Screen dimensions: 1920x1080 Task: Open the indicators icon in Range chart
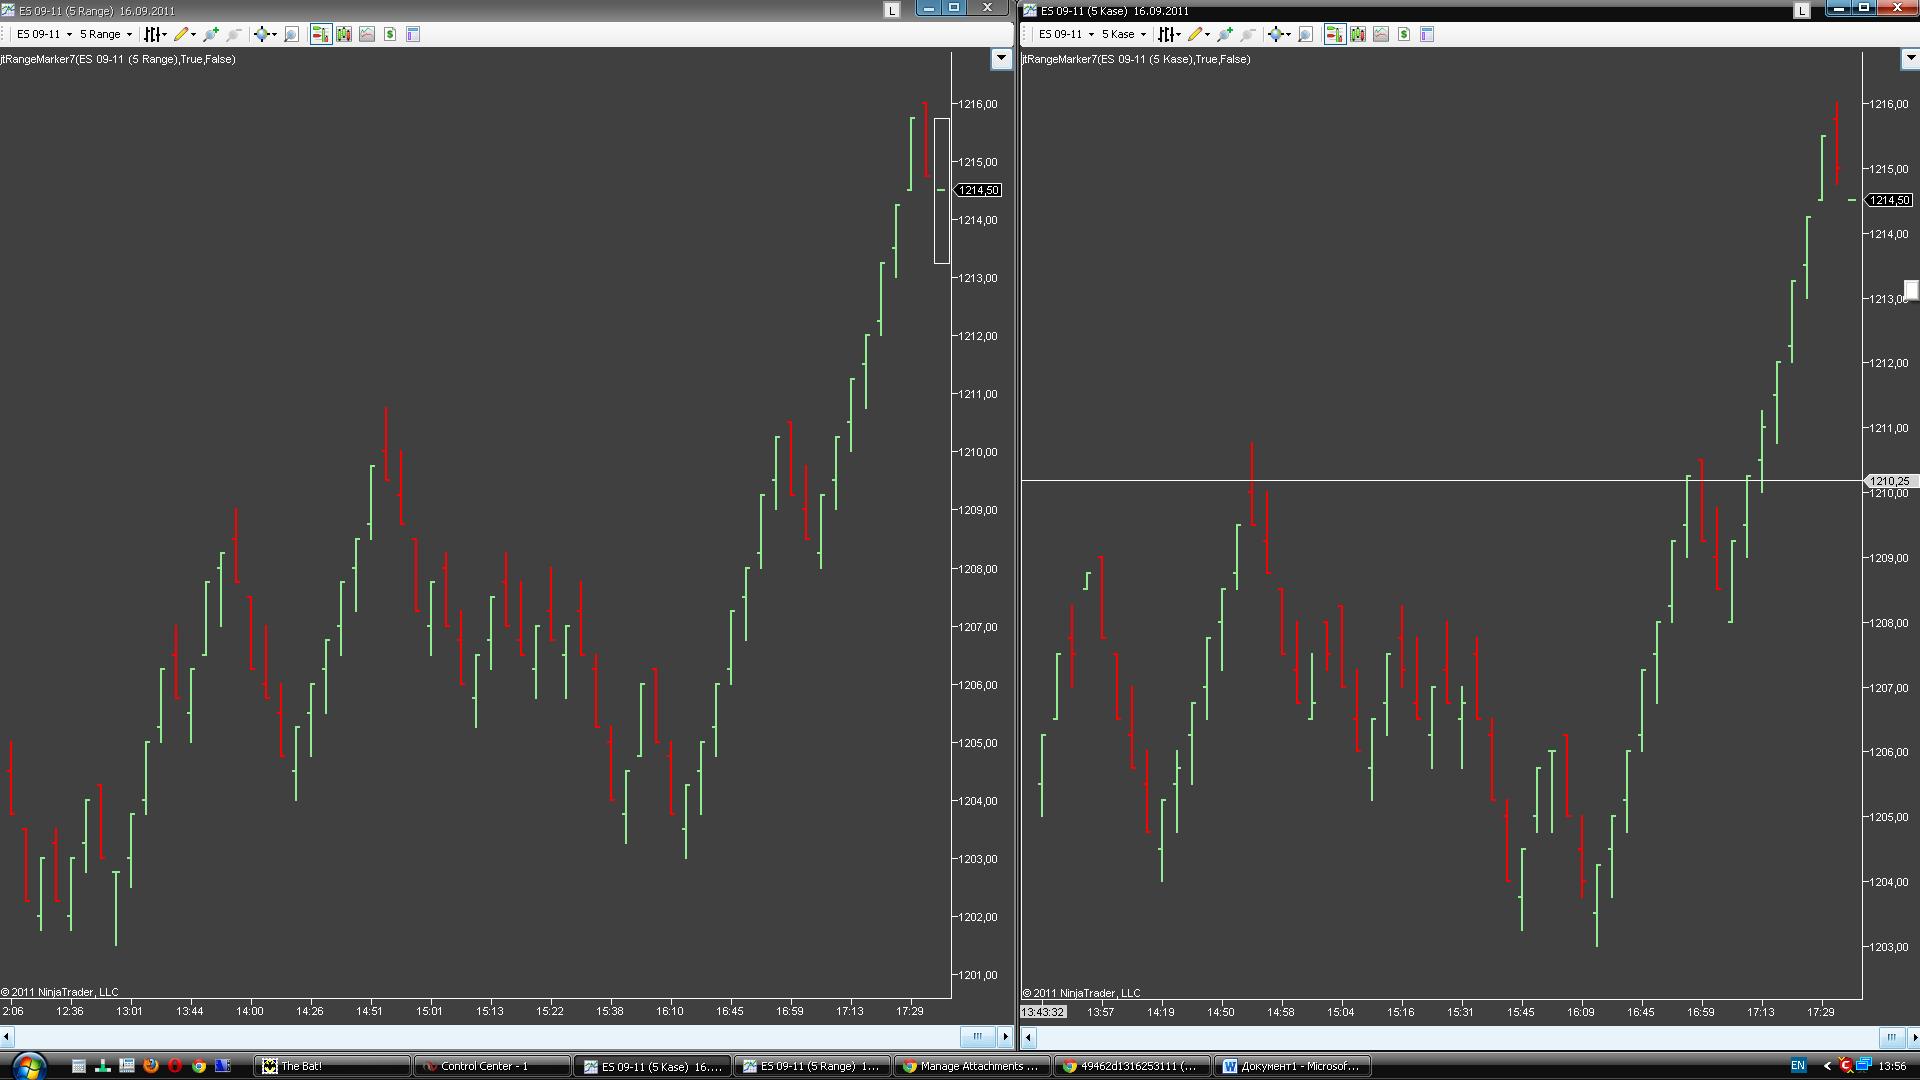(x=367, y=34)
